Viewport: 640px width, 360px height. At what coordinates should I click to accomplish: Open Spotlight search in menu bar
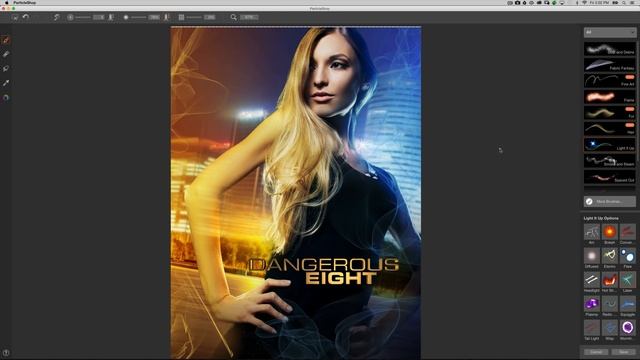[624, 2]
